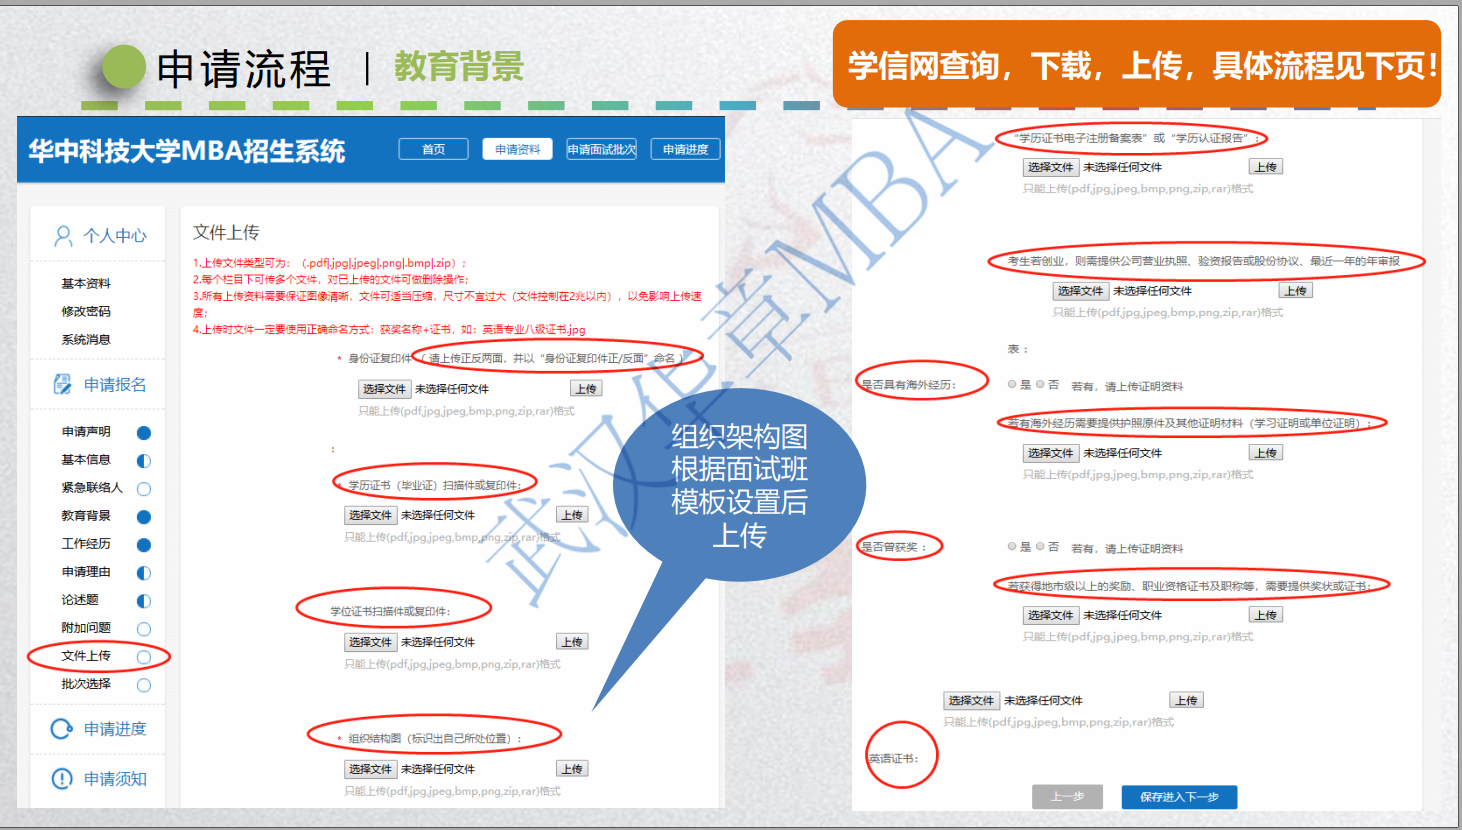Select 是 for 是否具有海外经历
The image size is (1462, 830).
pyautogui.click(x=1012, y=384)
